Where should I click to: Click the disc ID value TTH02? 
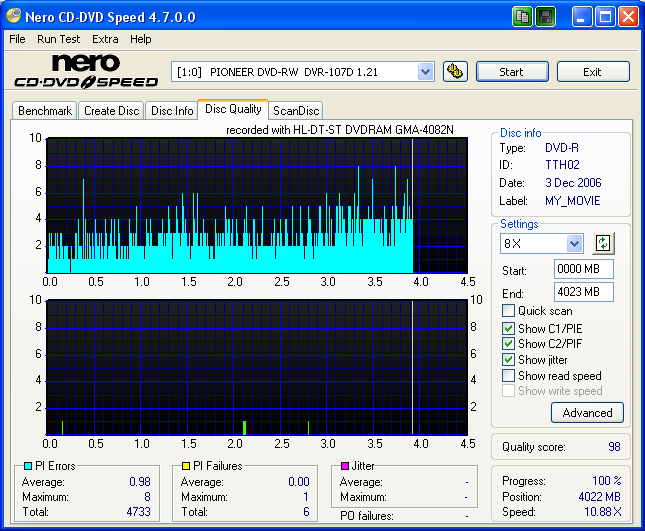(x=562, y=165)
